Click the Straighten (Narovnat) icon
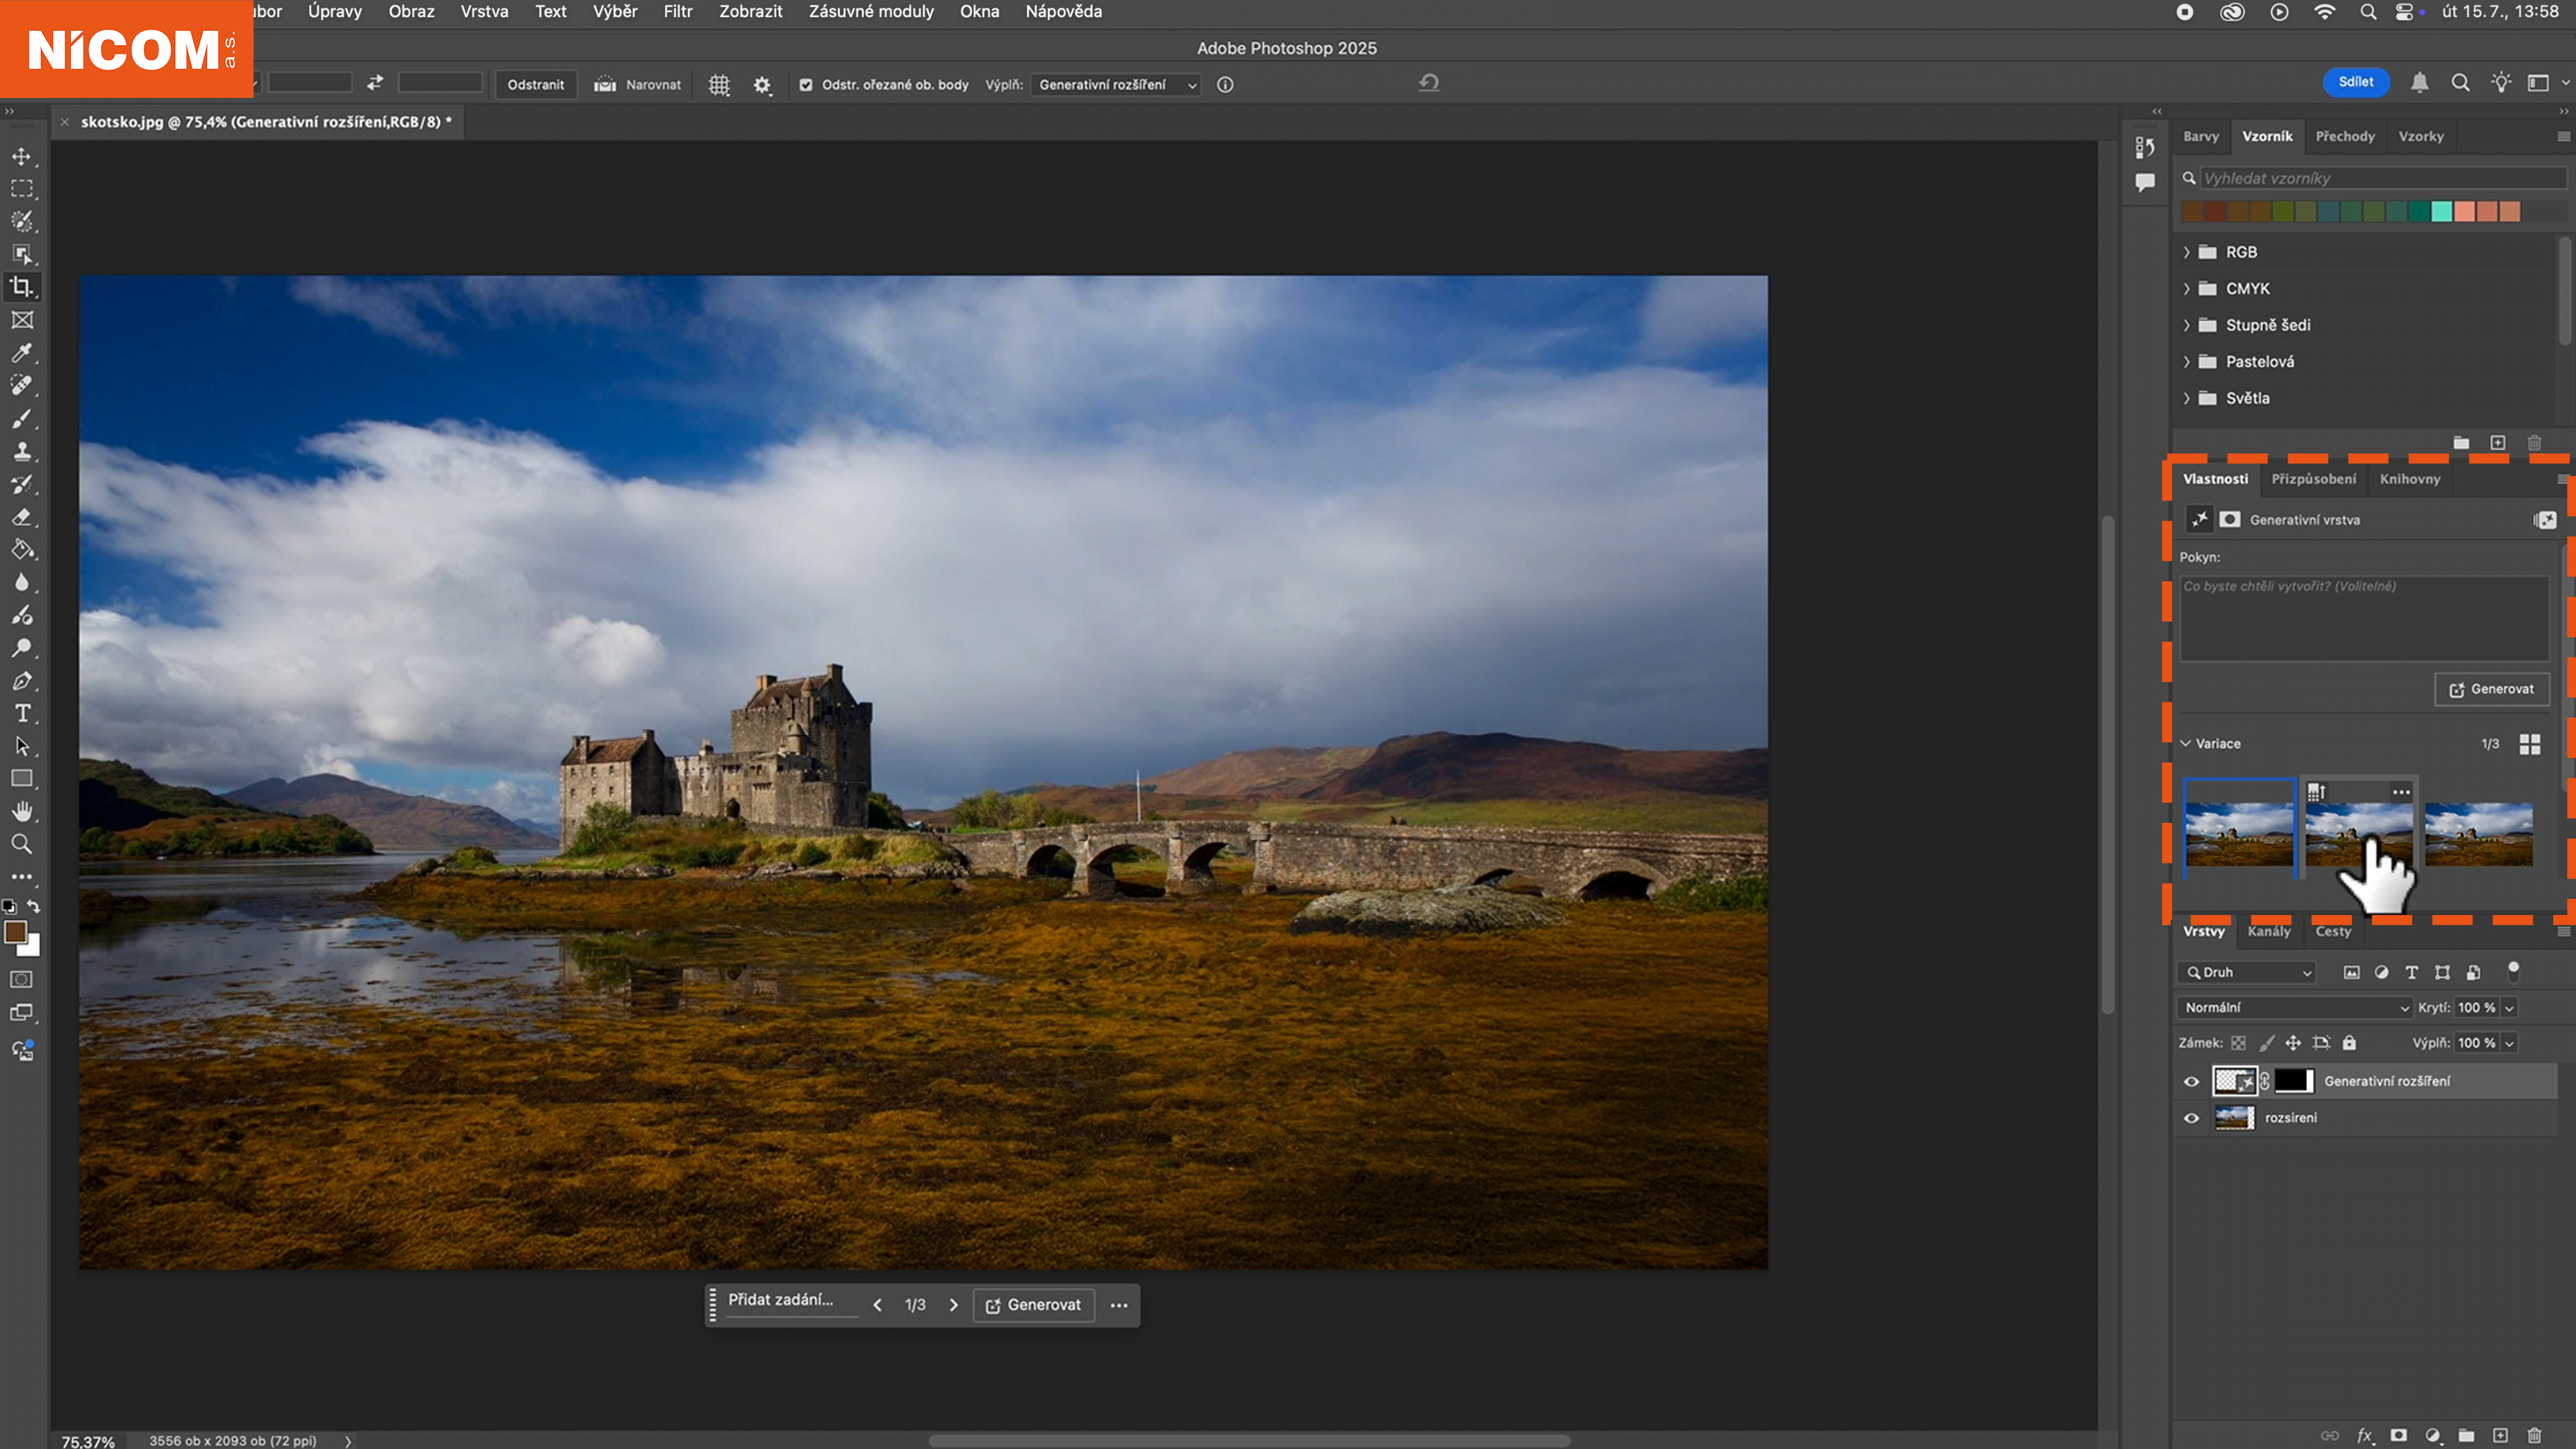This screenshot has width=2576, height=1449. click(x=604, y=85)
